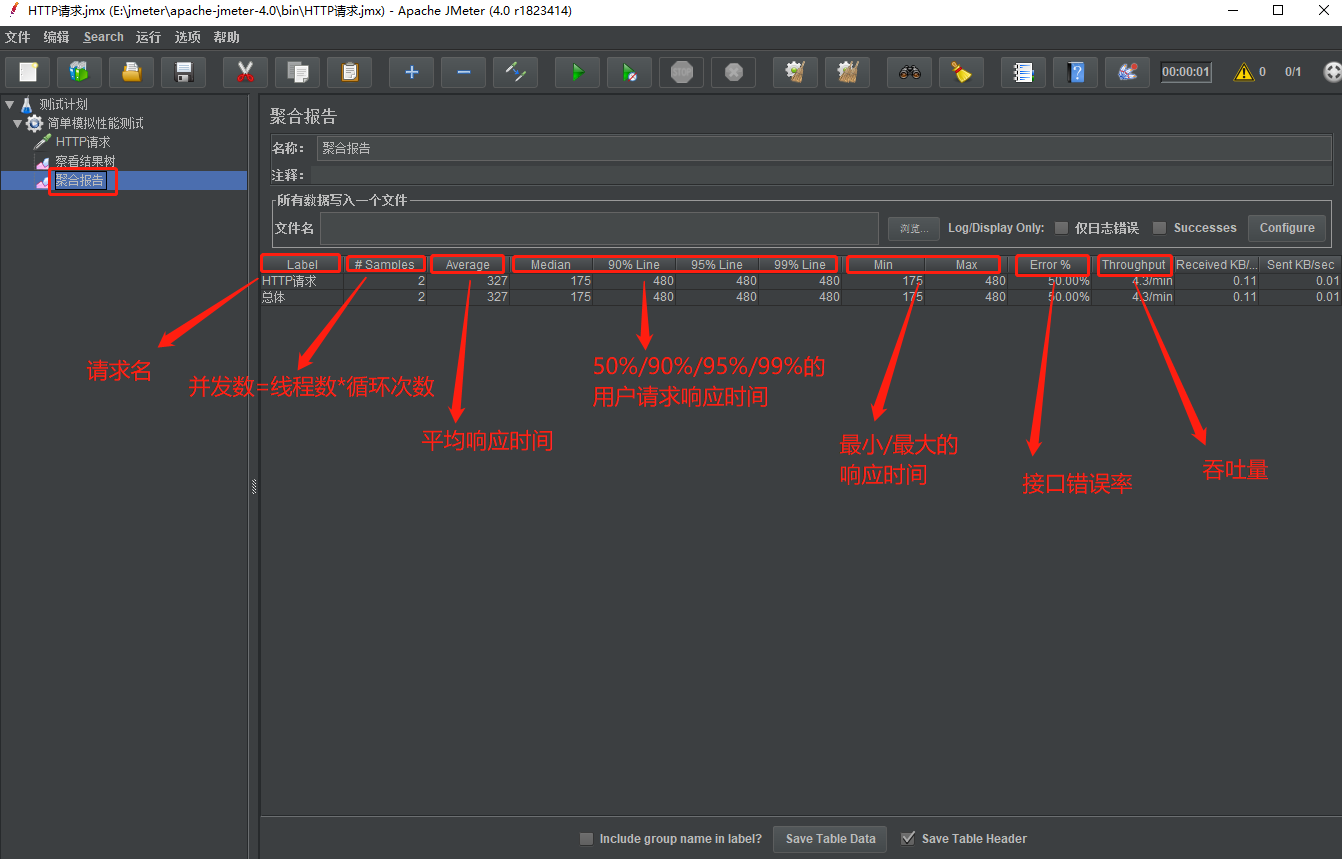The height and width of the screenshot is (859, 1342).
Task: Open the 文件 menu
Action: click(x=17, y=37)
